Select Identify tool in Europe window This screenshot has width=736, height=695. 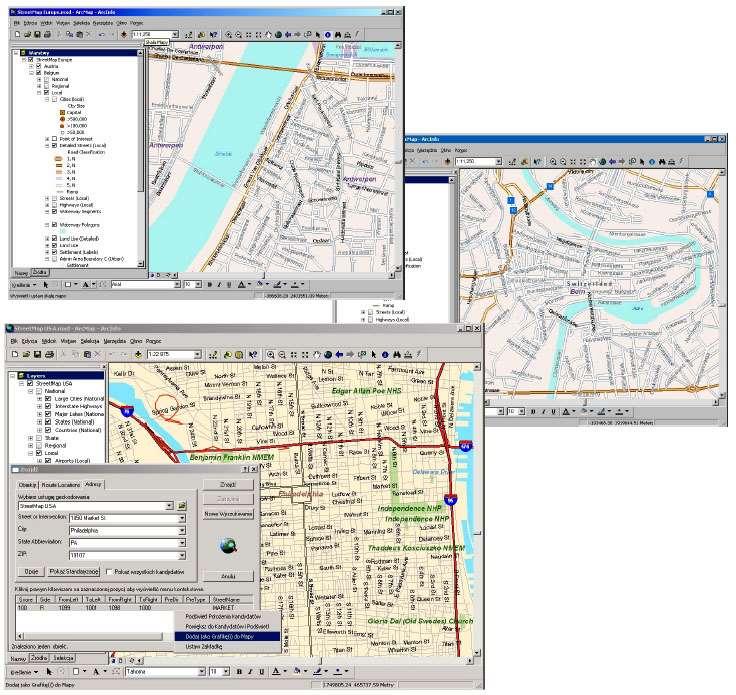[328, 35]
